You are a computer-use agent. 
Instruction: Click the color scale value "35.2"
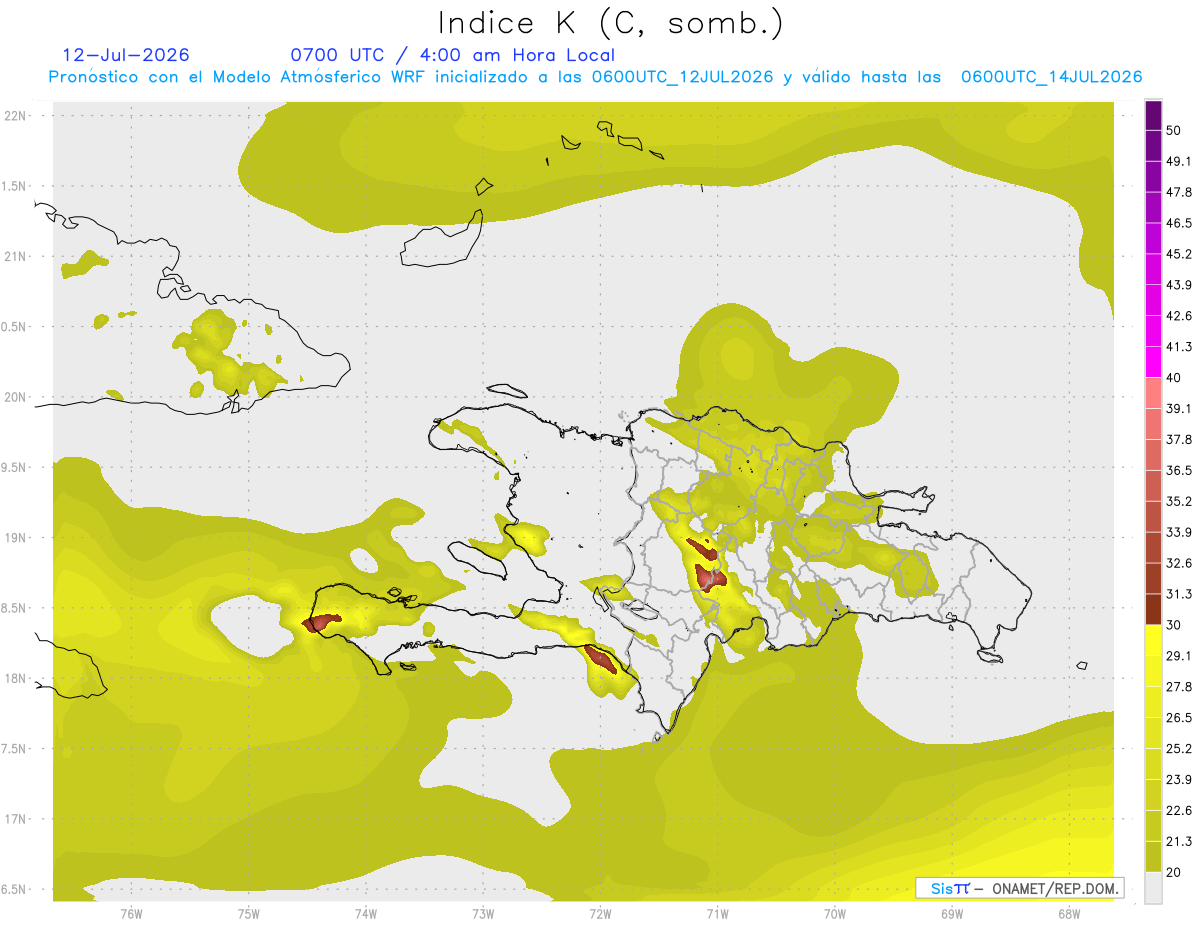click(1178, 501)
